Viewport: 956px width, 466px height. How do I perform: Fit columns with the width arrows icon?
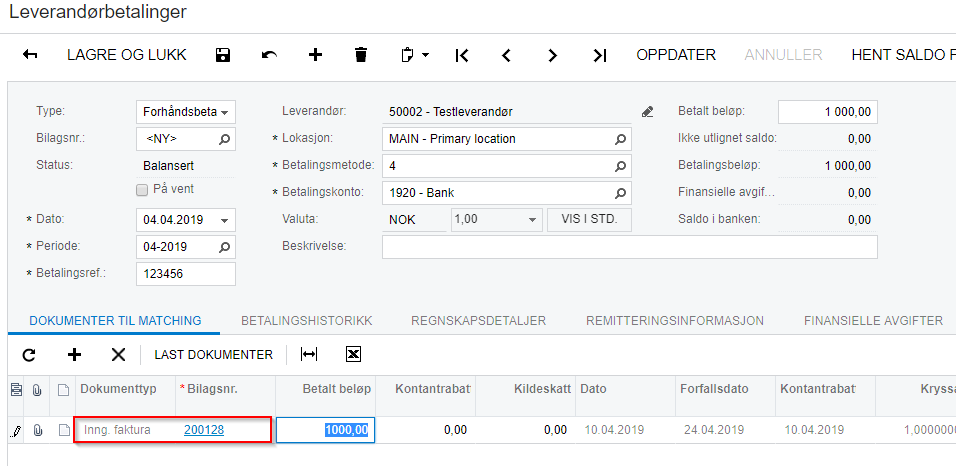[309, 354]
